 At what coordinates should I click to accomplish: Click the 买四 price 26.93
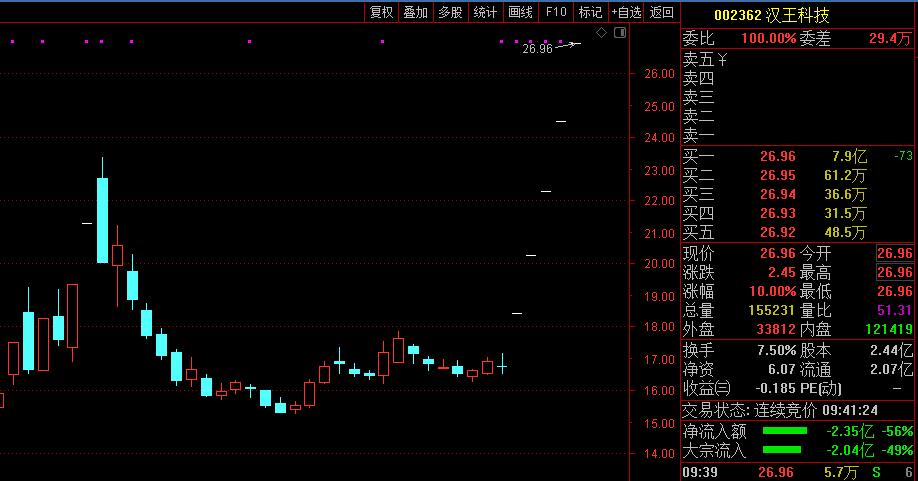pos(777,214)
